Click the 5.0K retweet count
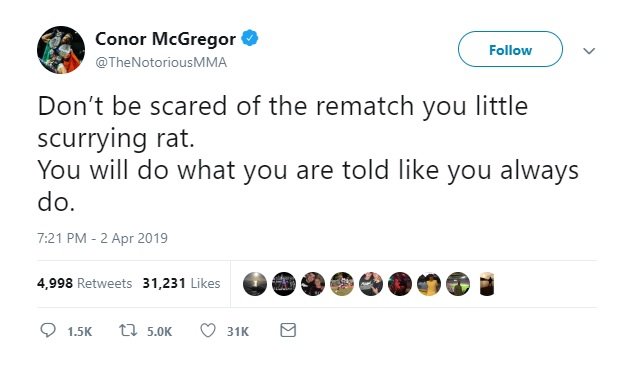The height and width of the screenshot is (369, 636). coord(159,332)
